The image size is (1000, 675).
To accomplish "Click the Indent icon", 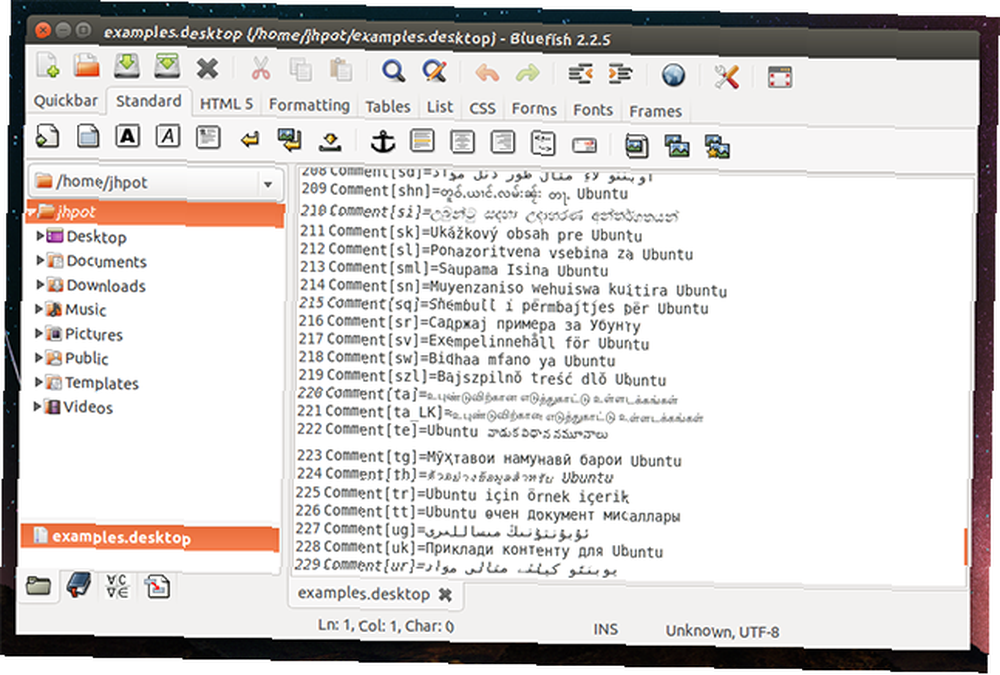I will click(x=621, y=75).
